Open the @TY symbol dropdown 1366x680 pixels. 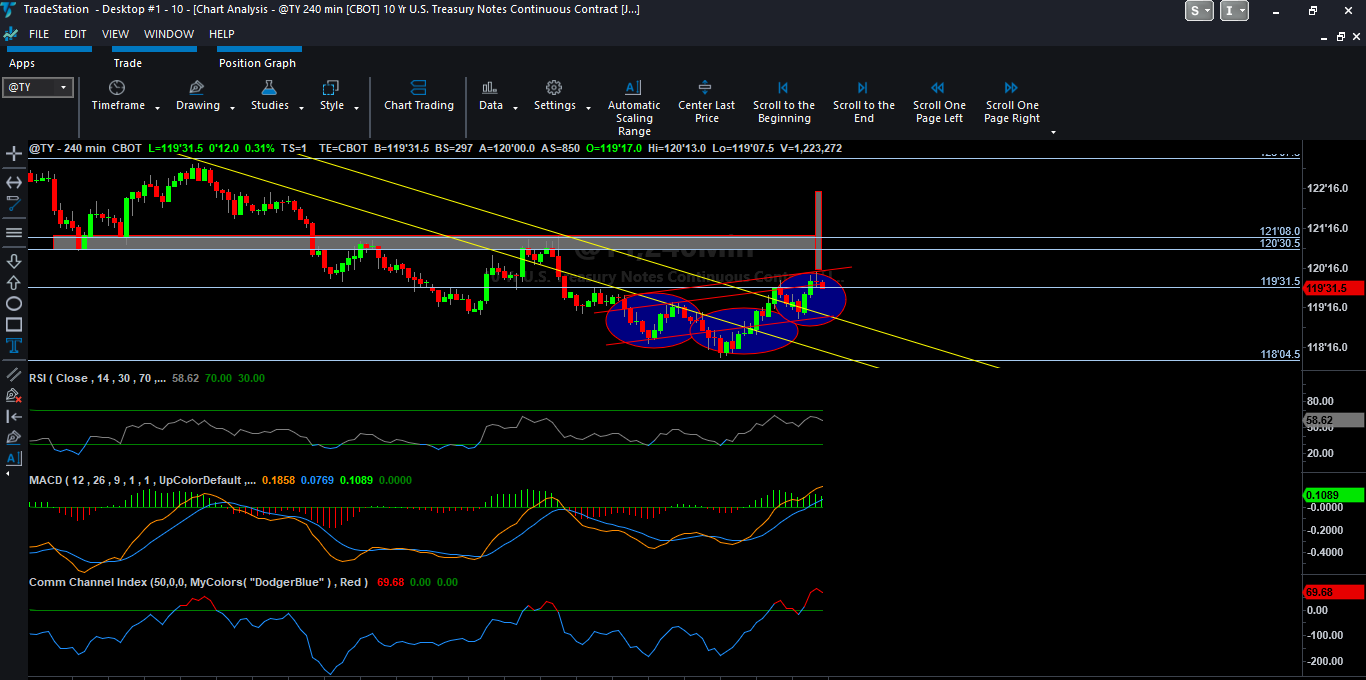(x=64, y=88)
